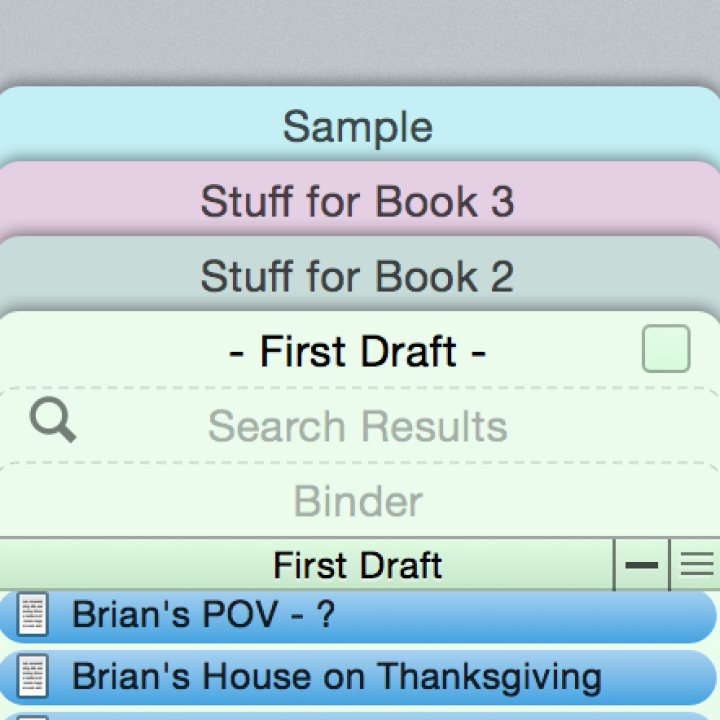This screenshot has height=720, width=720.
Task: Click the document icon beside Brian's POV
Action: click(x=33, y=615)
